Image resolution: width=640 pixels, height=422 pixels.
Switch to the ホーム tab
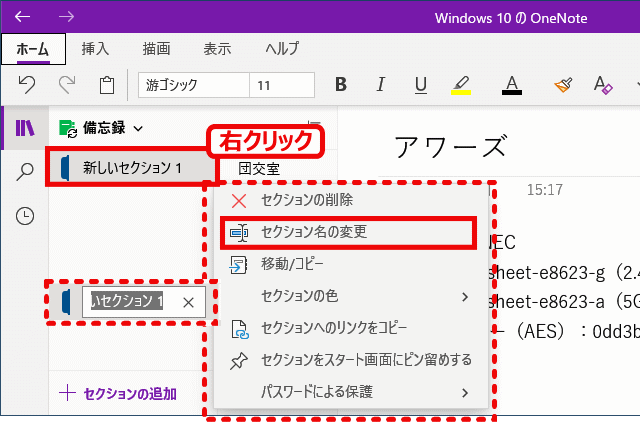33,49
